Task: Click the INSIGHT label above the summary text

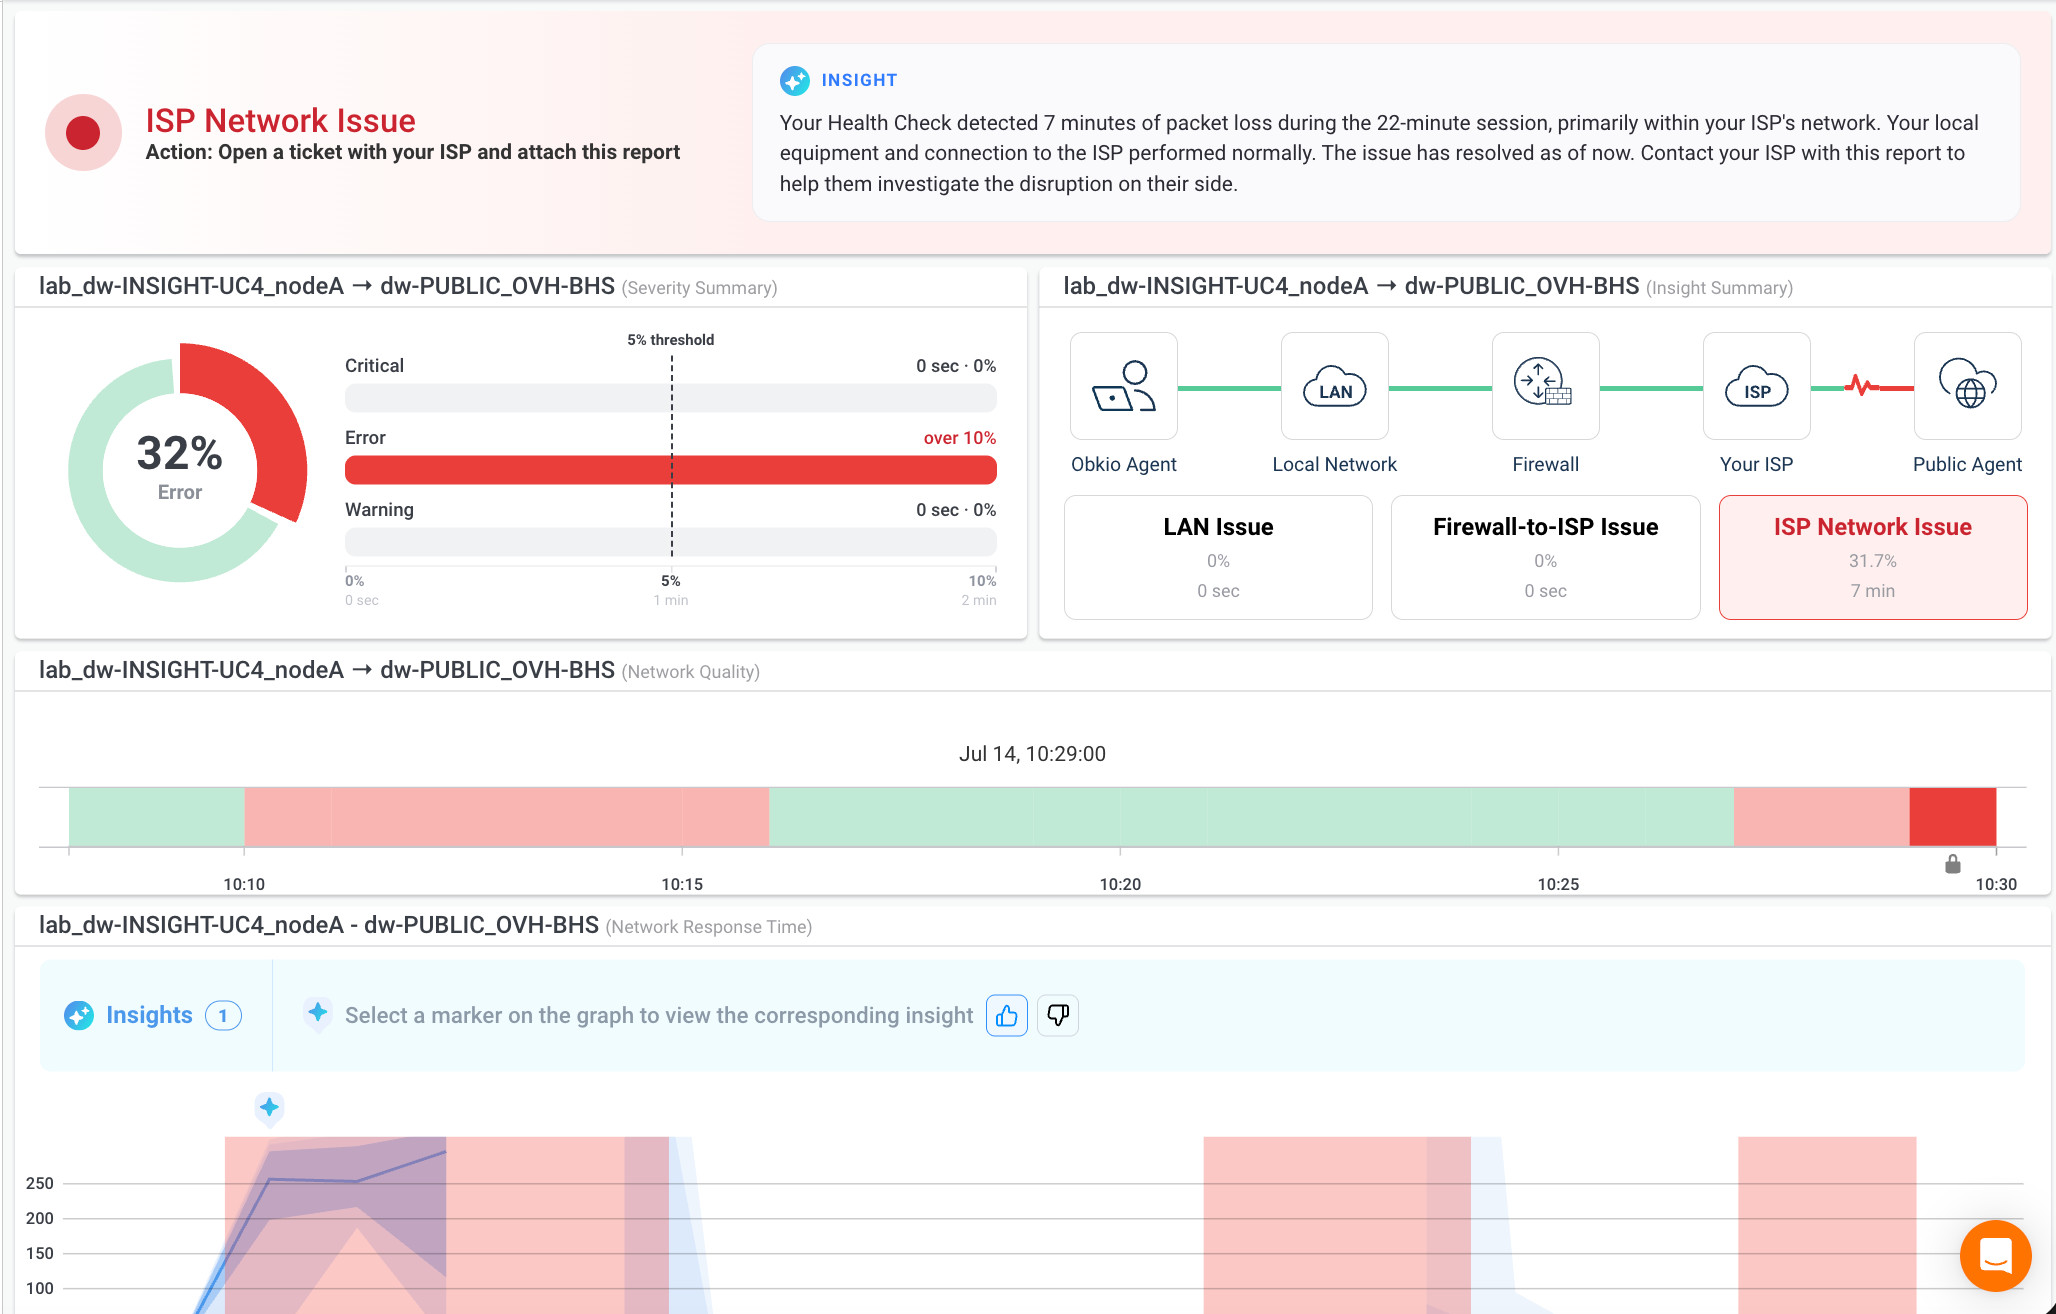Action: pyautogui.click(x=860, y=80)
